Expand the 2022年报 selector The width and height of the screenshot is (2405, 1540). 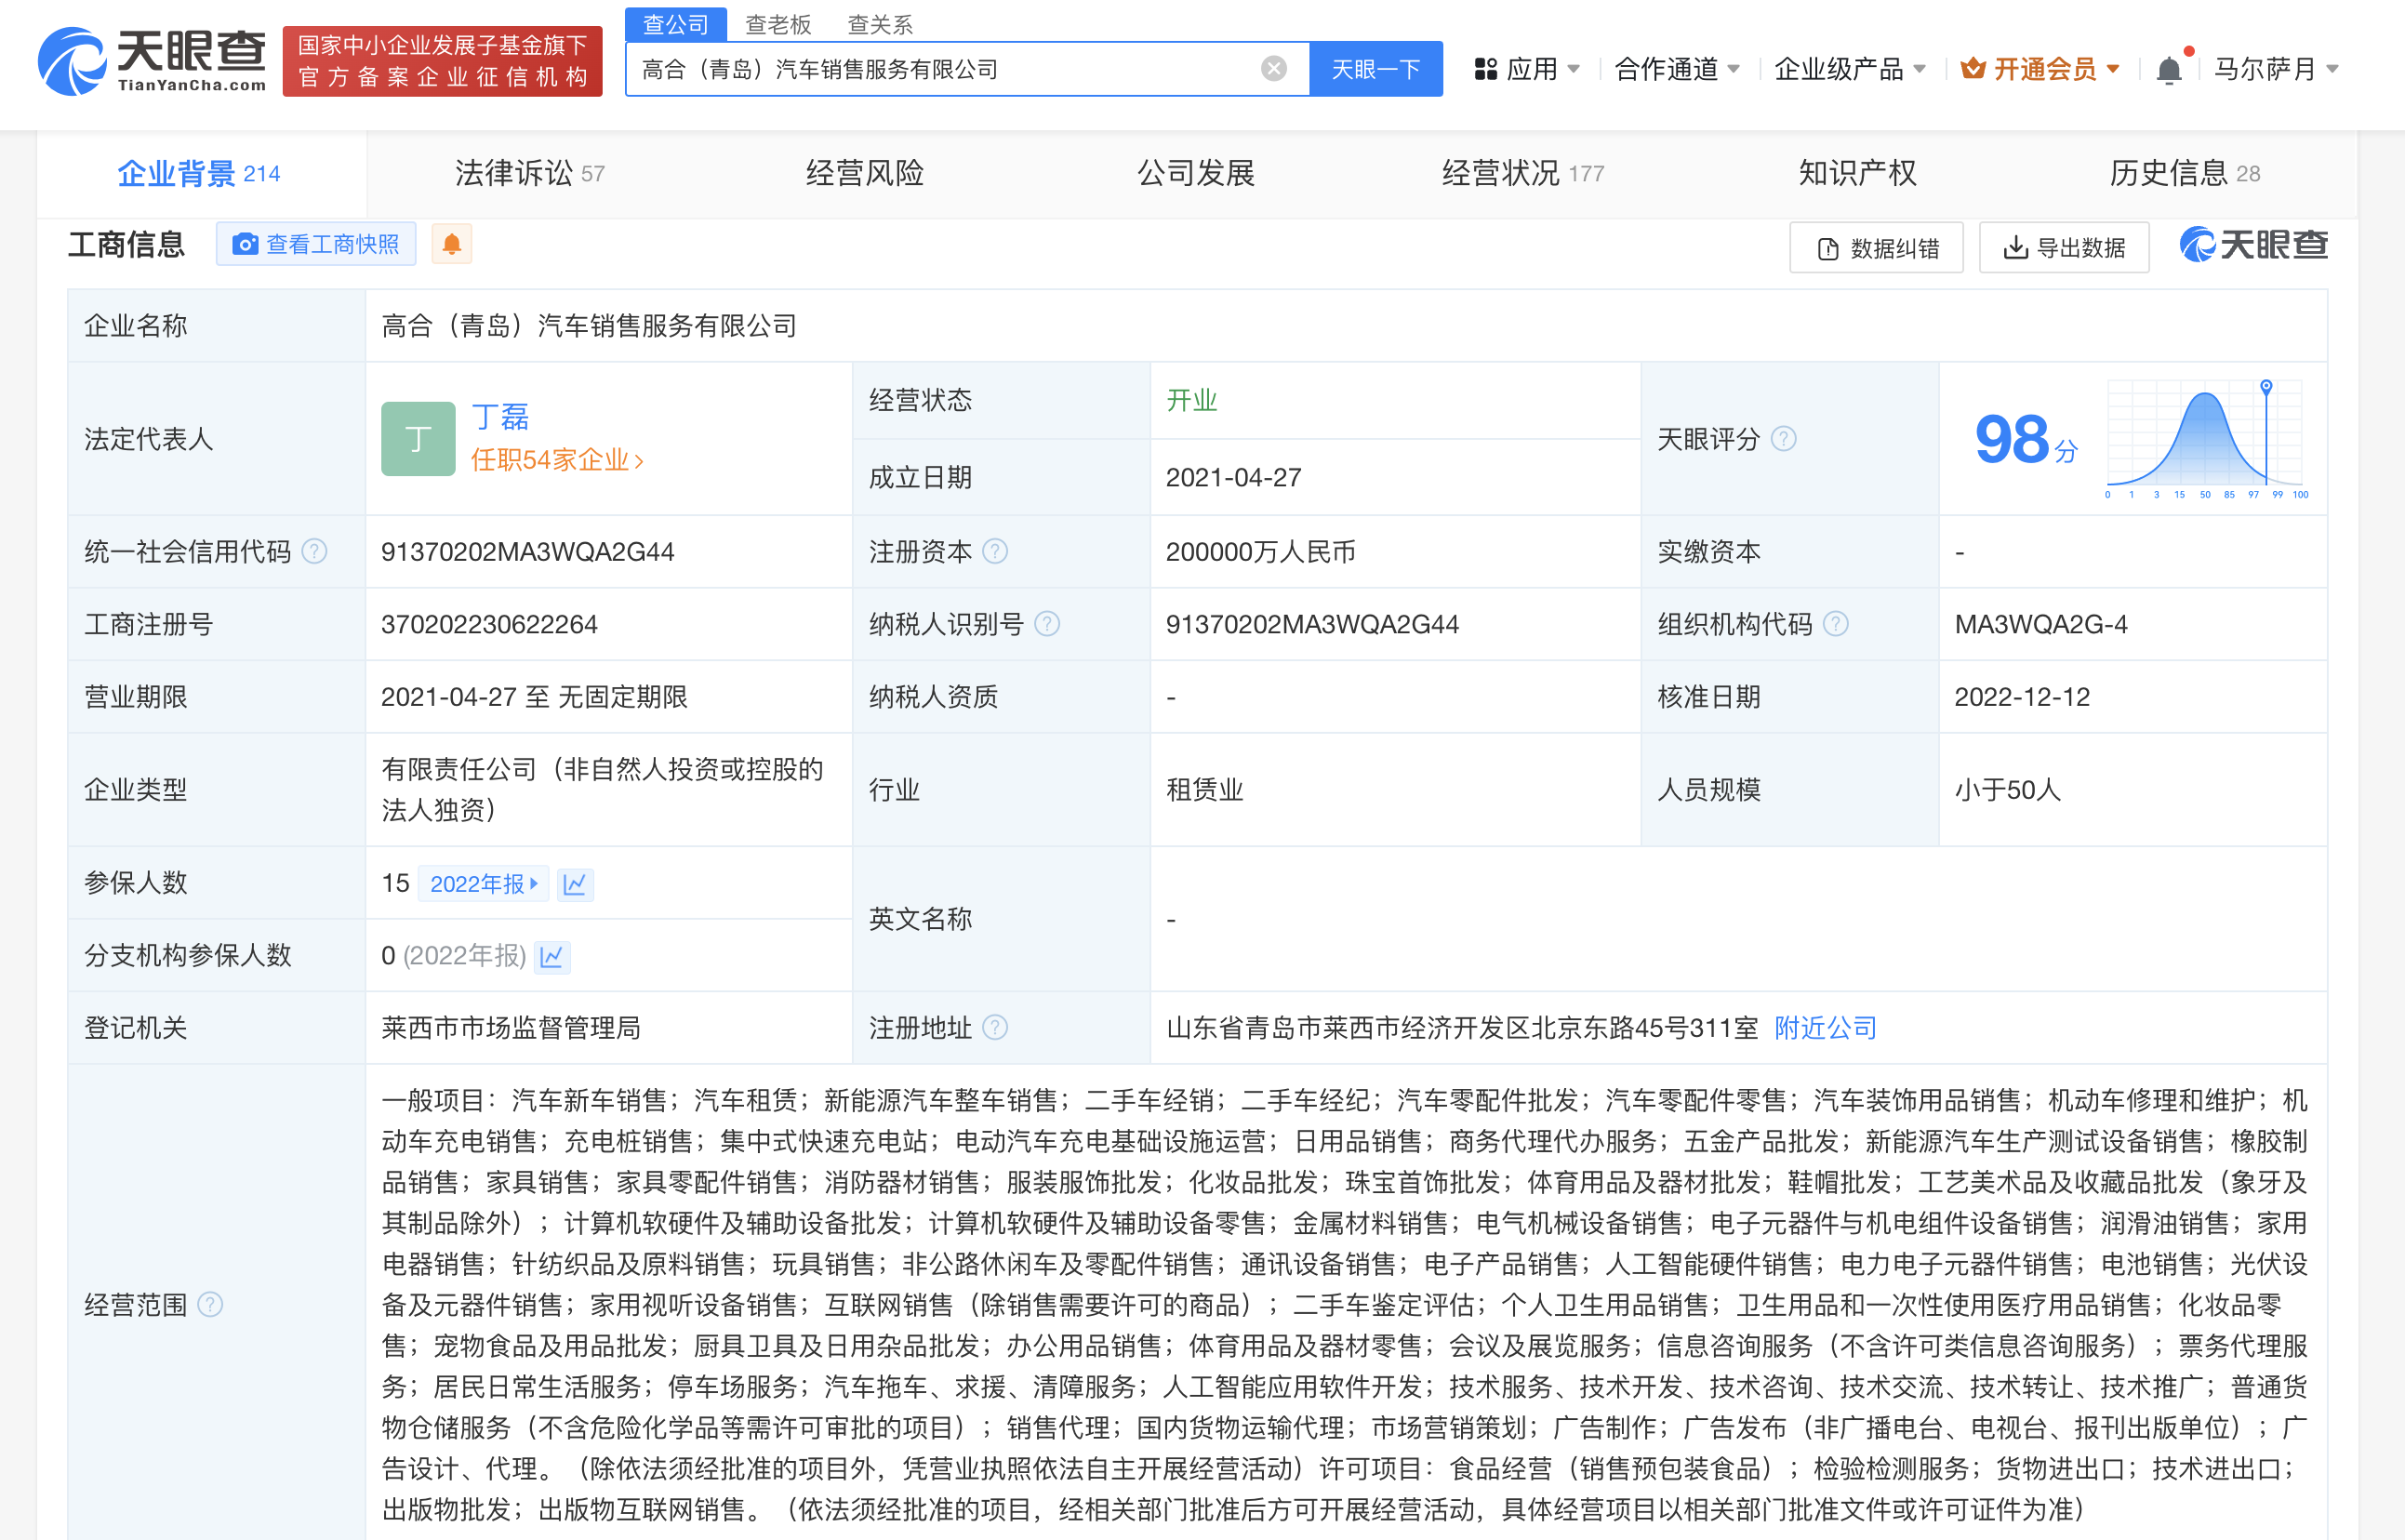[x=484, y=884]
